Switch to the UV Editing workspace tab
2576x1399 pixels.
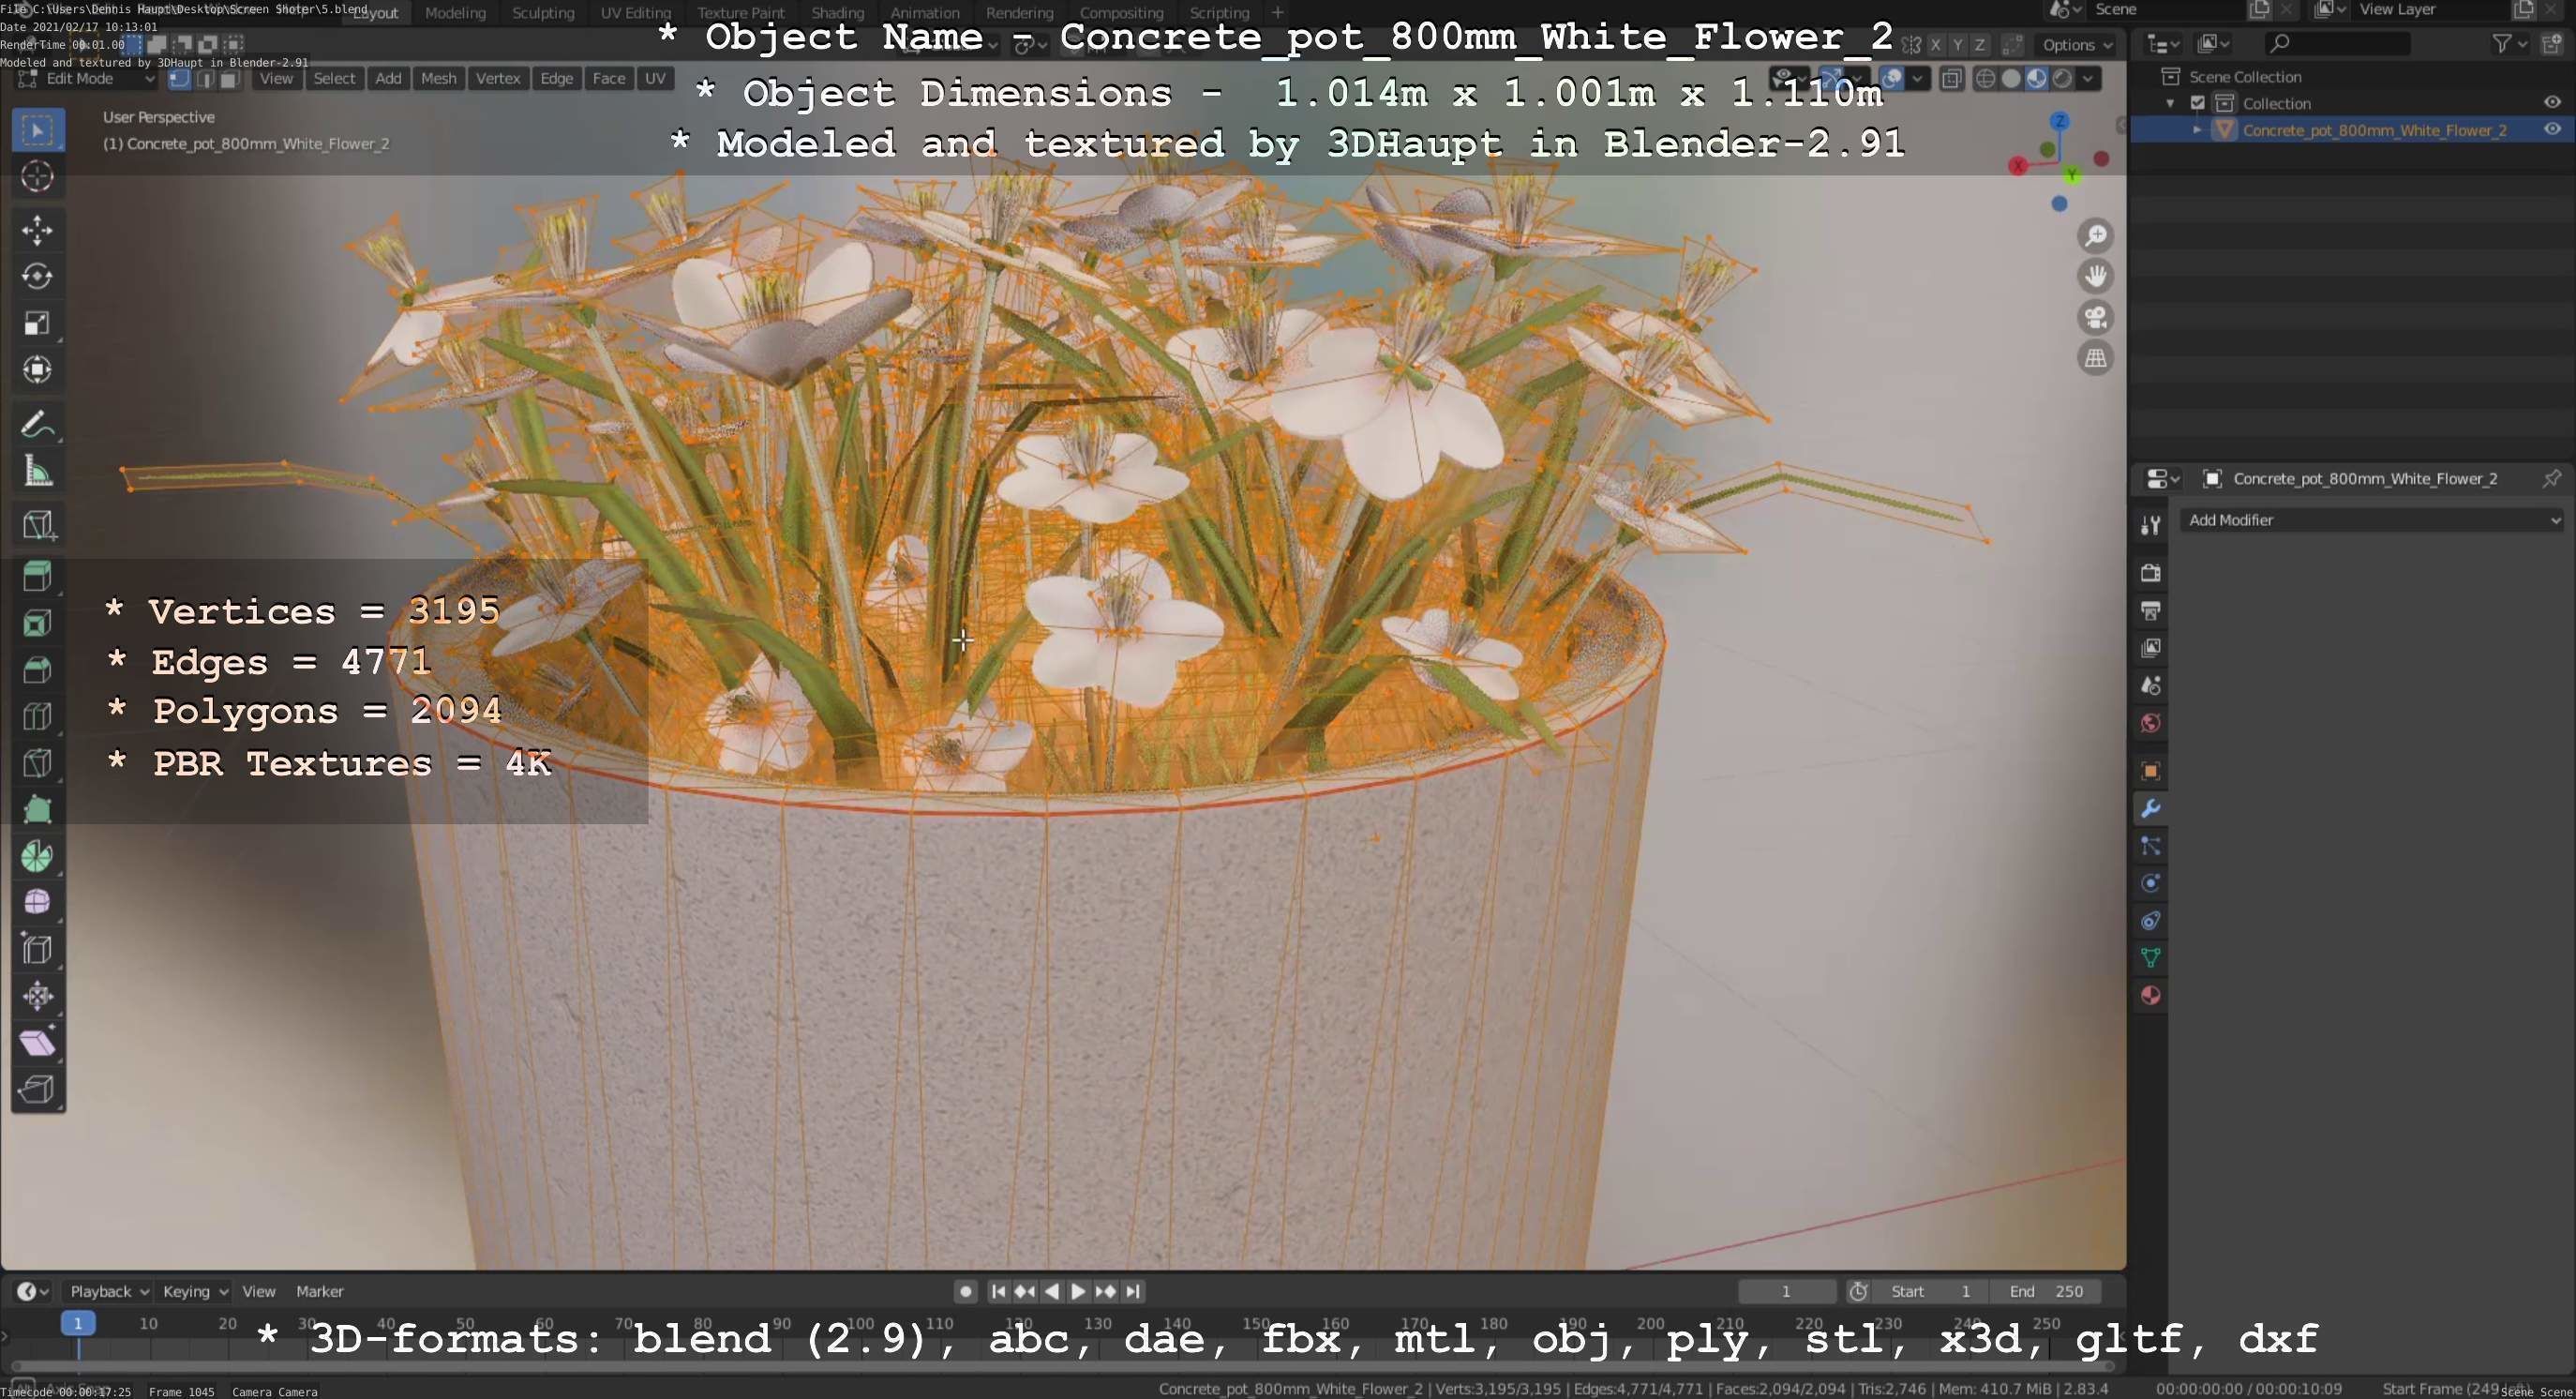(635, 13)
